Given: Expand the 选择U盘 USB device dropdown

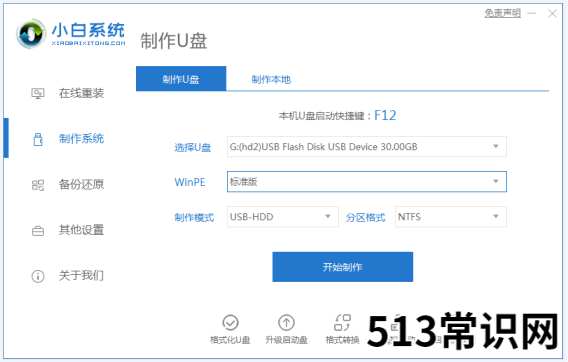Looking at the screenshot, I should 367,147.
